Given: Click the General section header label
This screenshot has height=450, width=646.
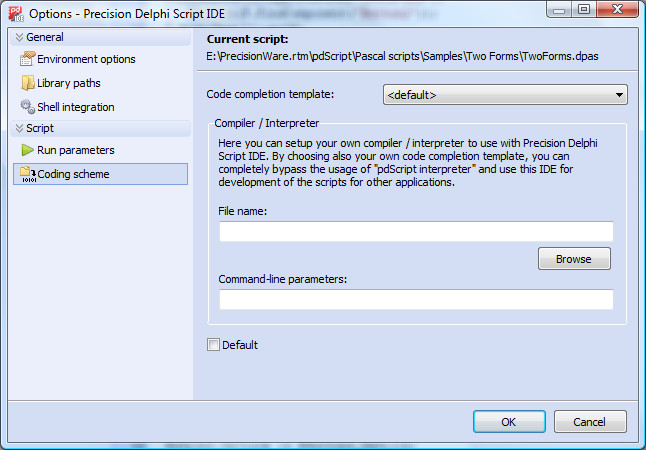Looking at the screenshot, I should pyautogui.click(x=45, y=37).
